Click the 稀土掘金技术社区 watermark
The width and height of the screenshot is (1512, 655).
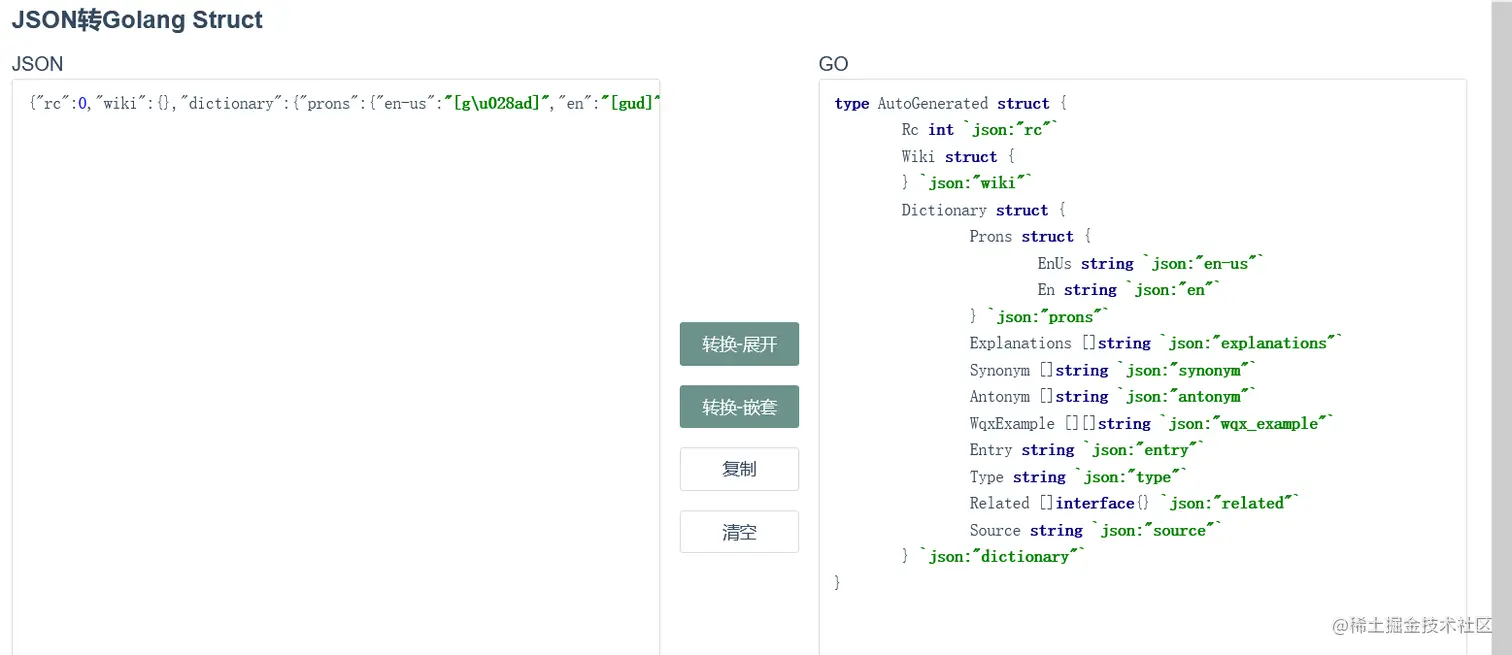[x=1411, y=625]
